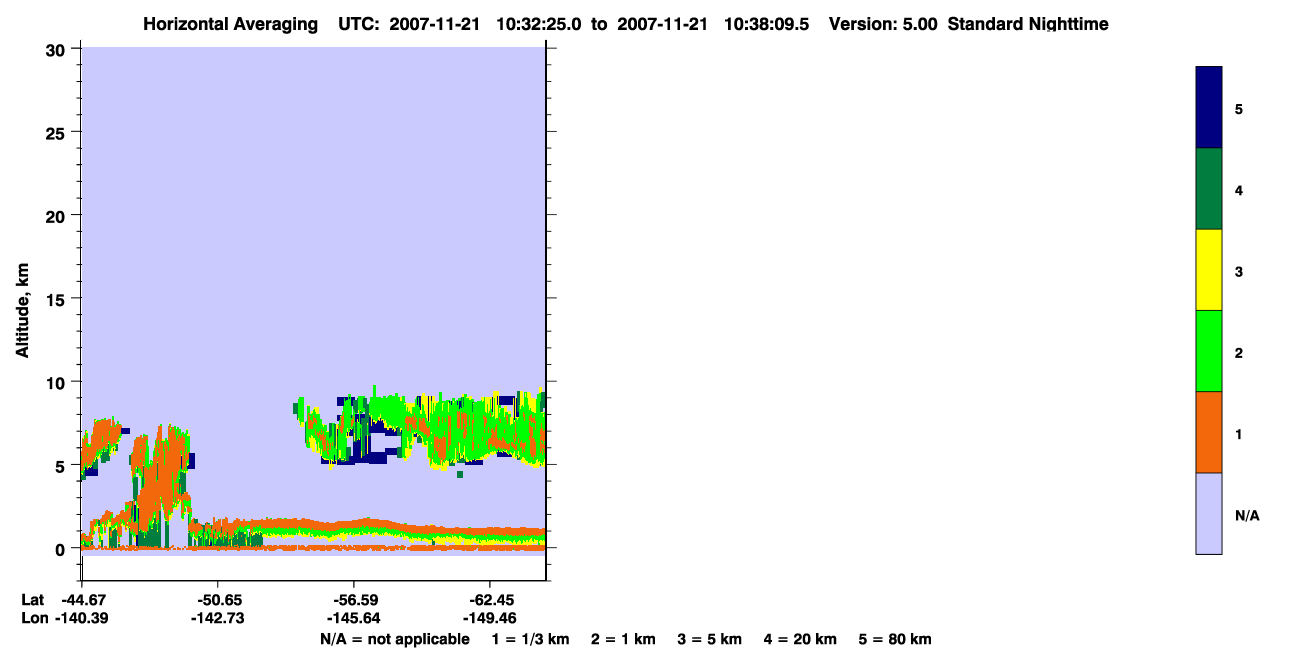
Task: Click the longitude value '-142.73'
Action: pyautogui.click(x=217, y=619)
